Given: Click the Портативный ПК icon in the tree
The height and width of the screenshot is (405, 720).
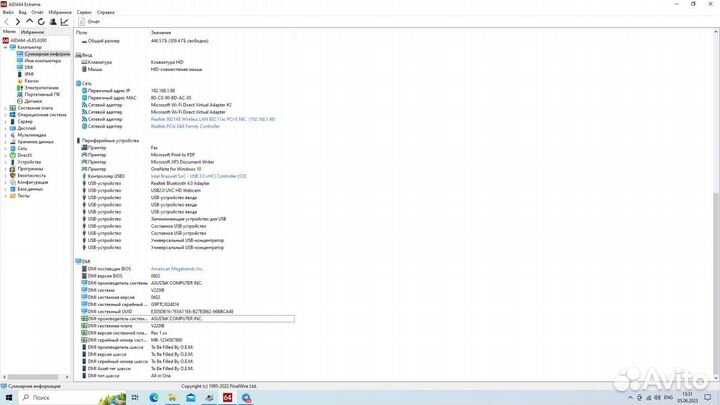Looking at the screenshot, I should pyautogui.click(x=20, y=94).
